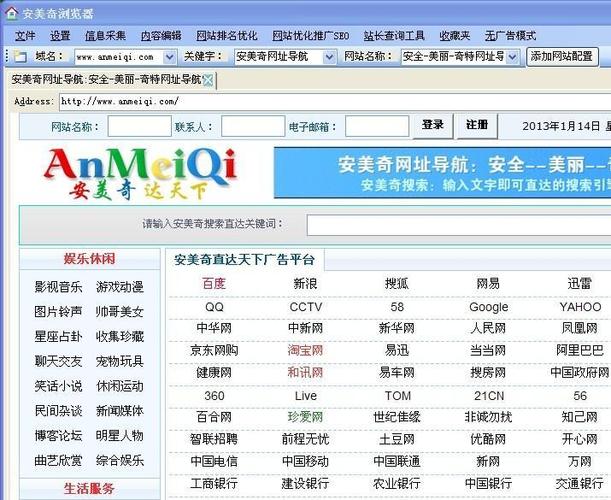611x500 pixels.
Task: Open the 搜狐 link
Action: pos(397,283)
